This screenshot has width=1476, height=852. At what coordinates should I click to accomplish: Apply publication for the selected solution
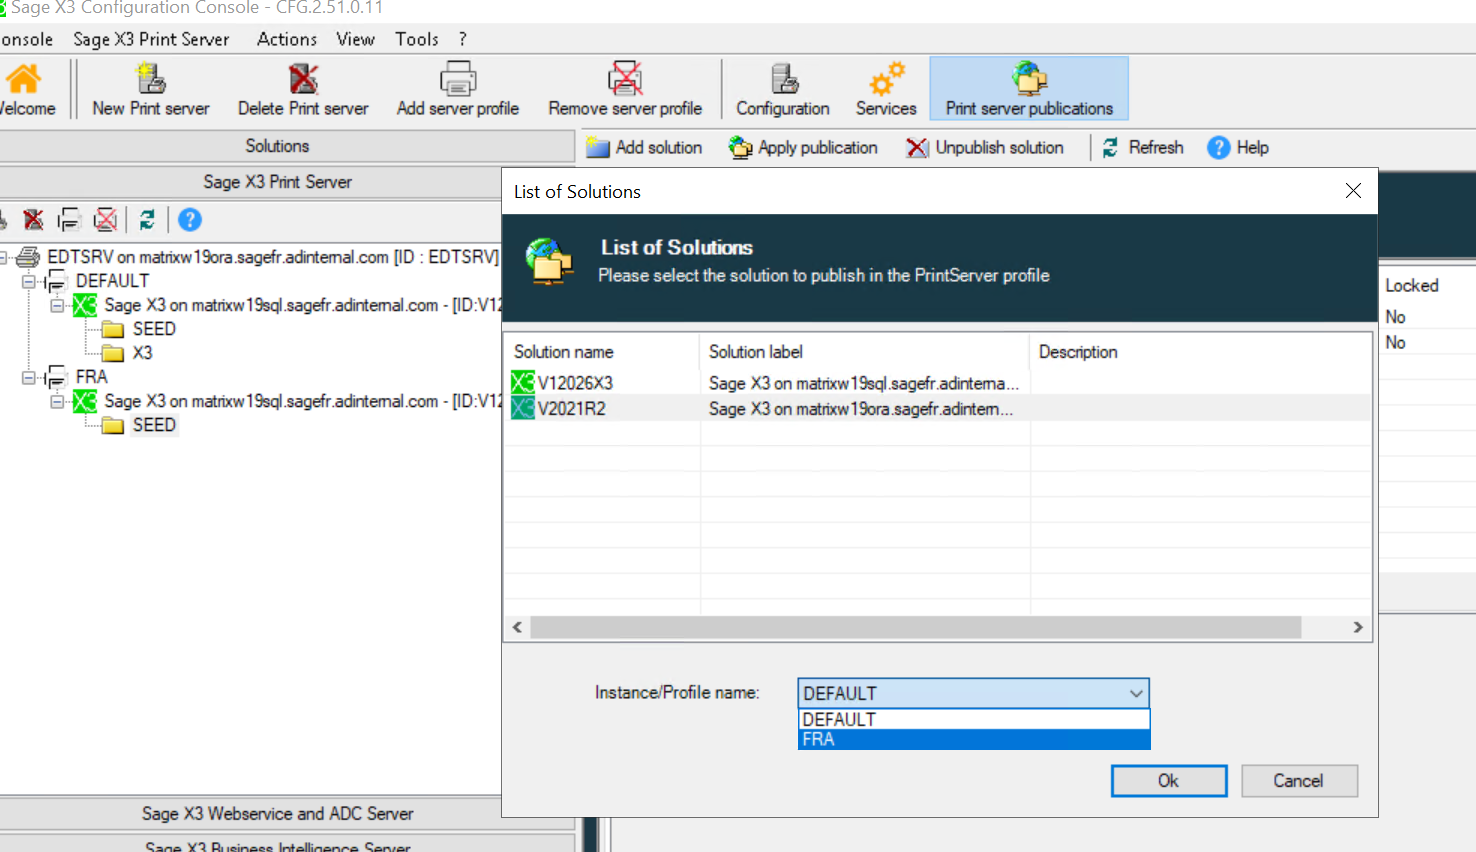[x=803, y=147]
